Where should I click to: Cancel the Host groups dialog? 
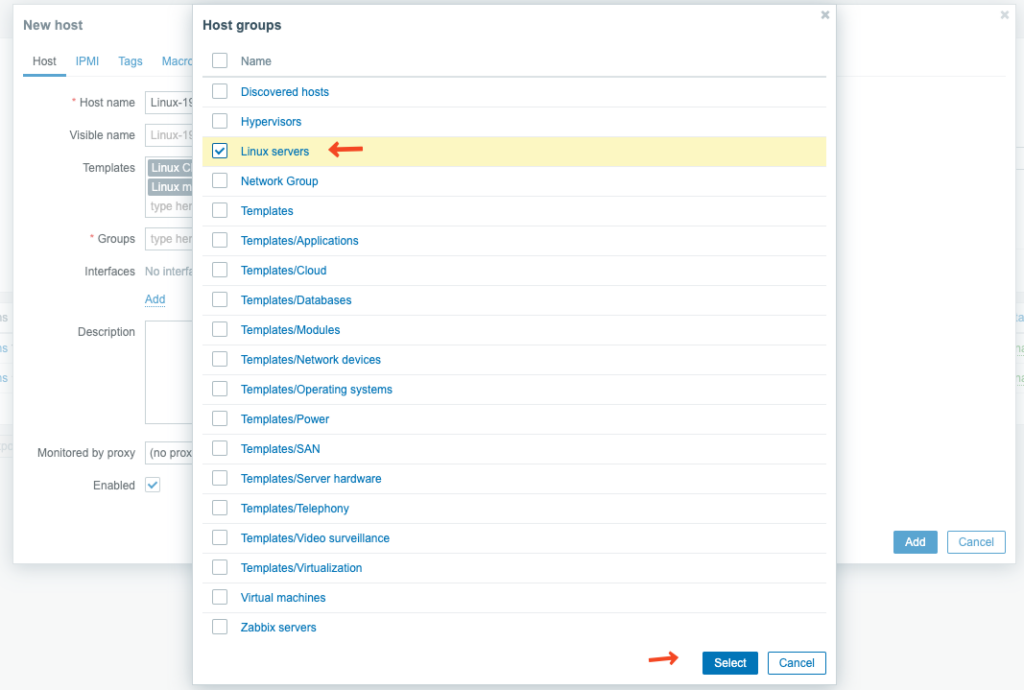click(796, 663)
